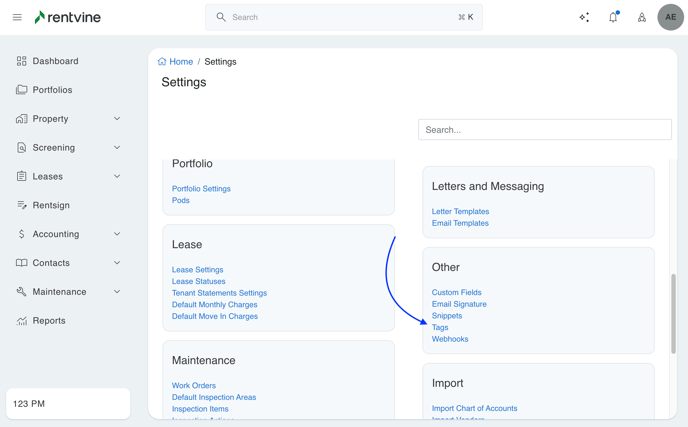Viewport: 688px width, 427px height.
Task: Open the icon left of user avatar
Action: click(641, 17)
